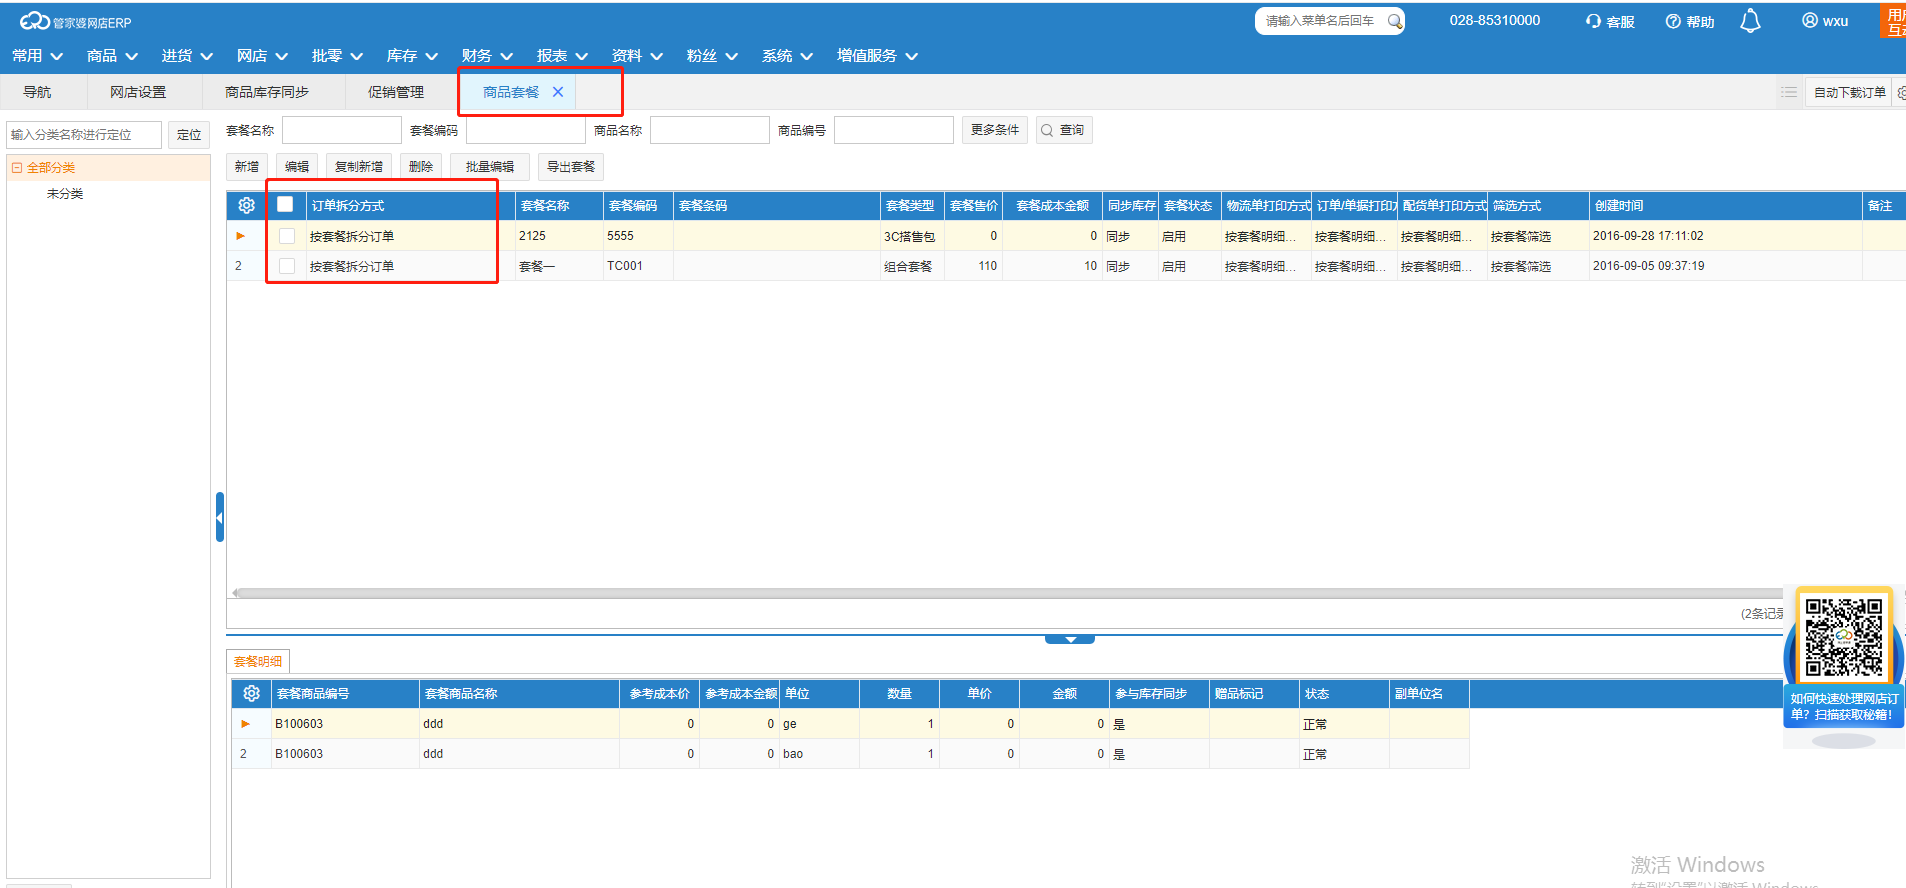Close the 商品套餐 tab

click(558, 92)
